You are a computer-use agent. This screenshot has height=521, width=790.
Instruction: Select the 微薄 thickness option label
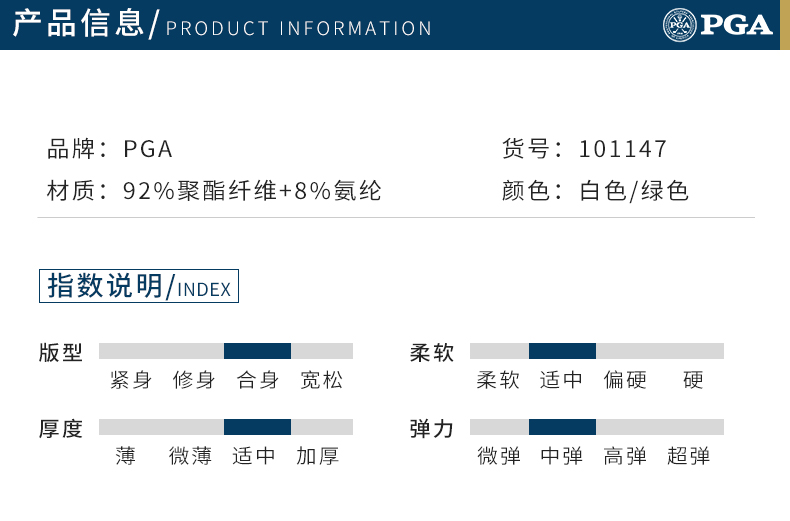[x=190, y=456]
